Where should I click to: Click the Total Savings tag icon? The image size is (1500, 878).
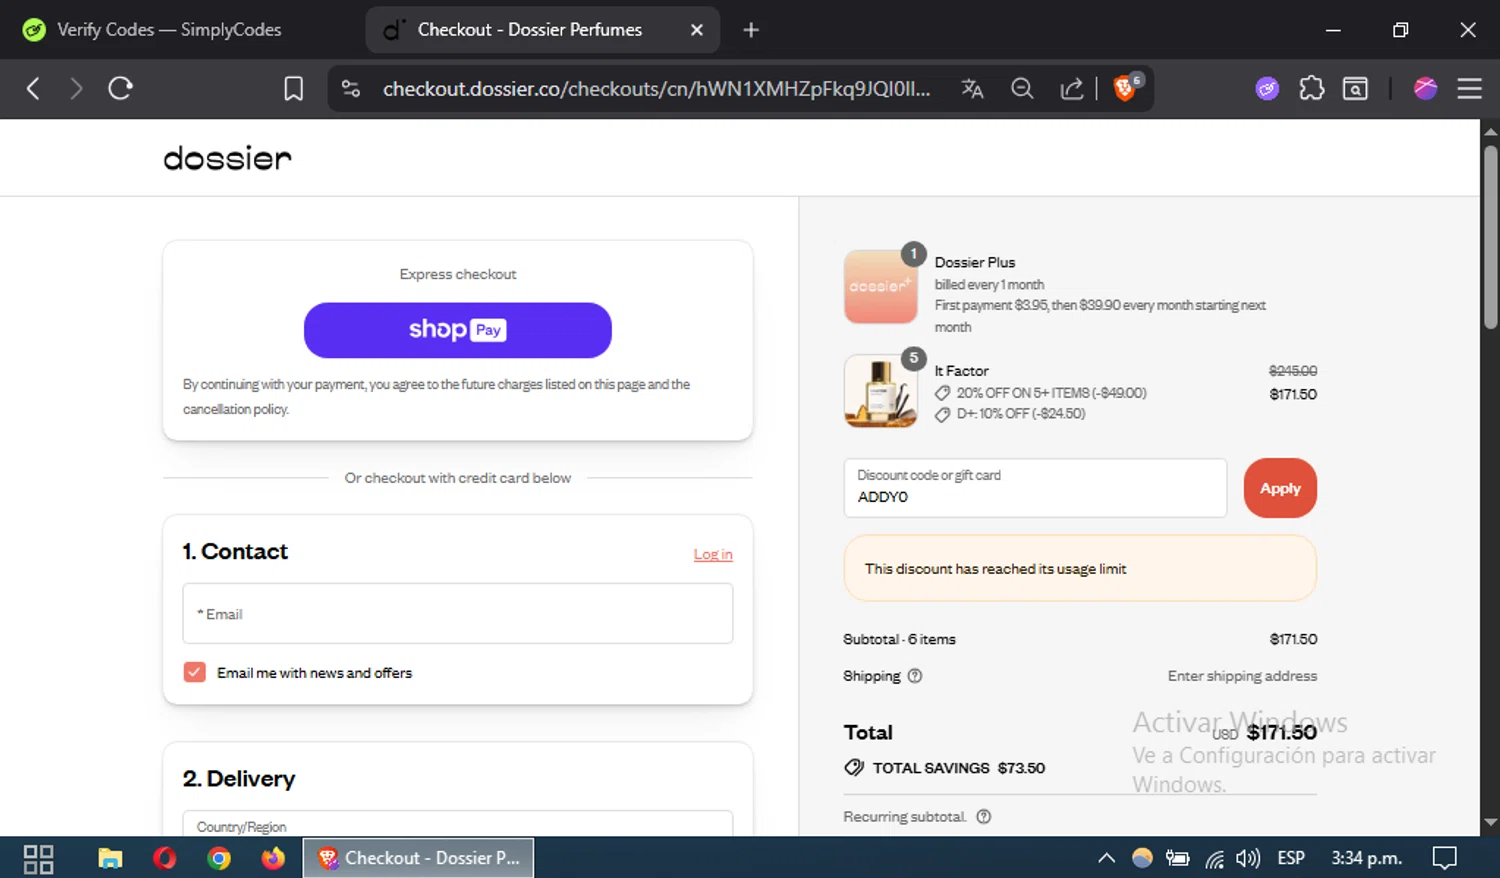854,767
